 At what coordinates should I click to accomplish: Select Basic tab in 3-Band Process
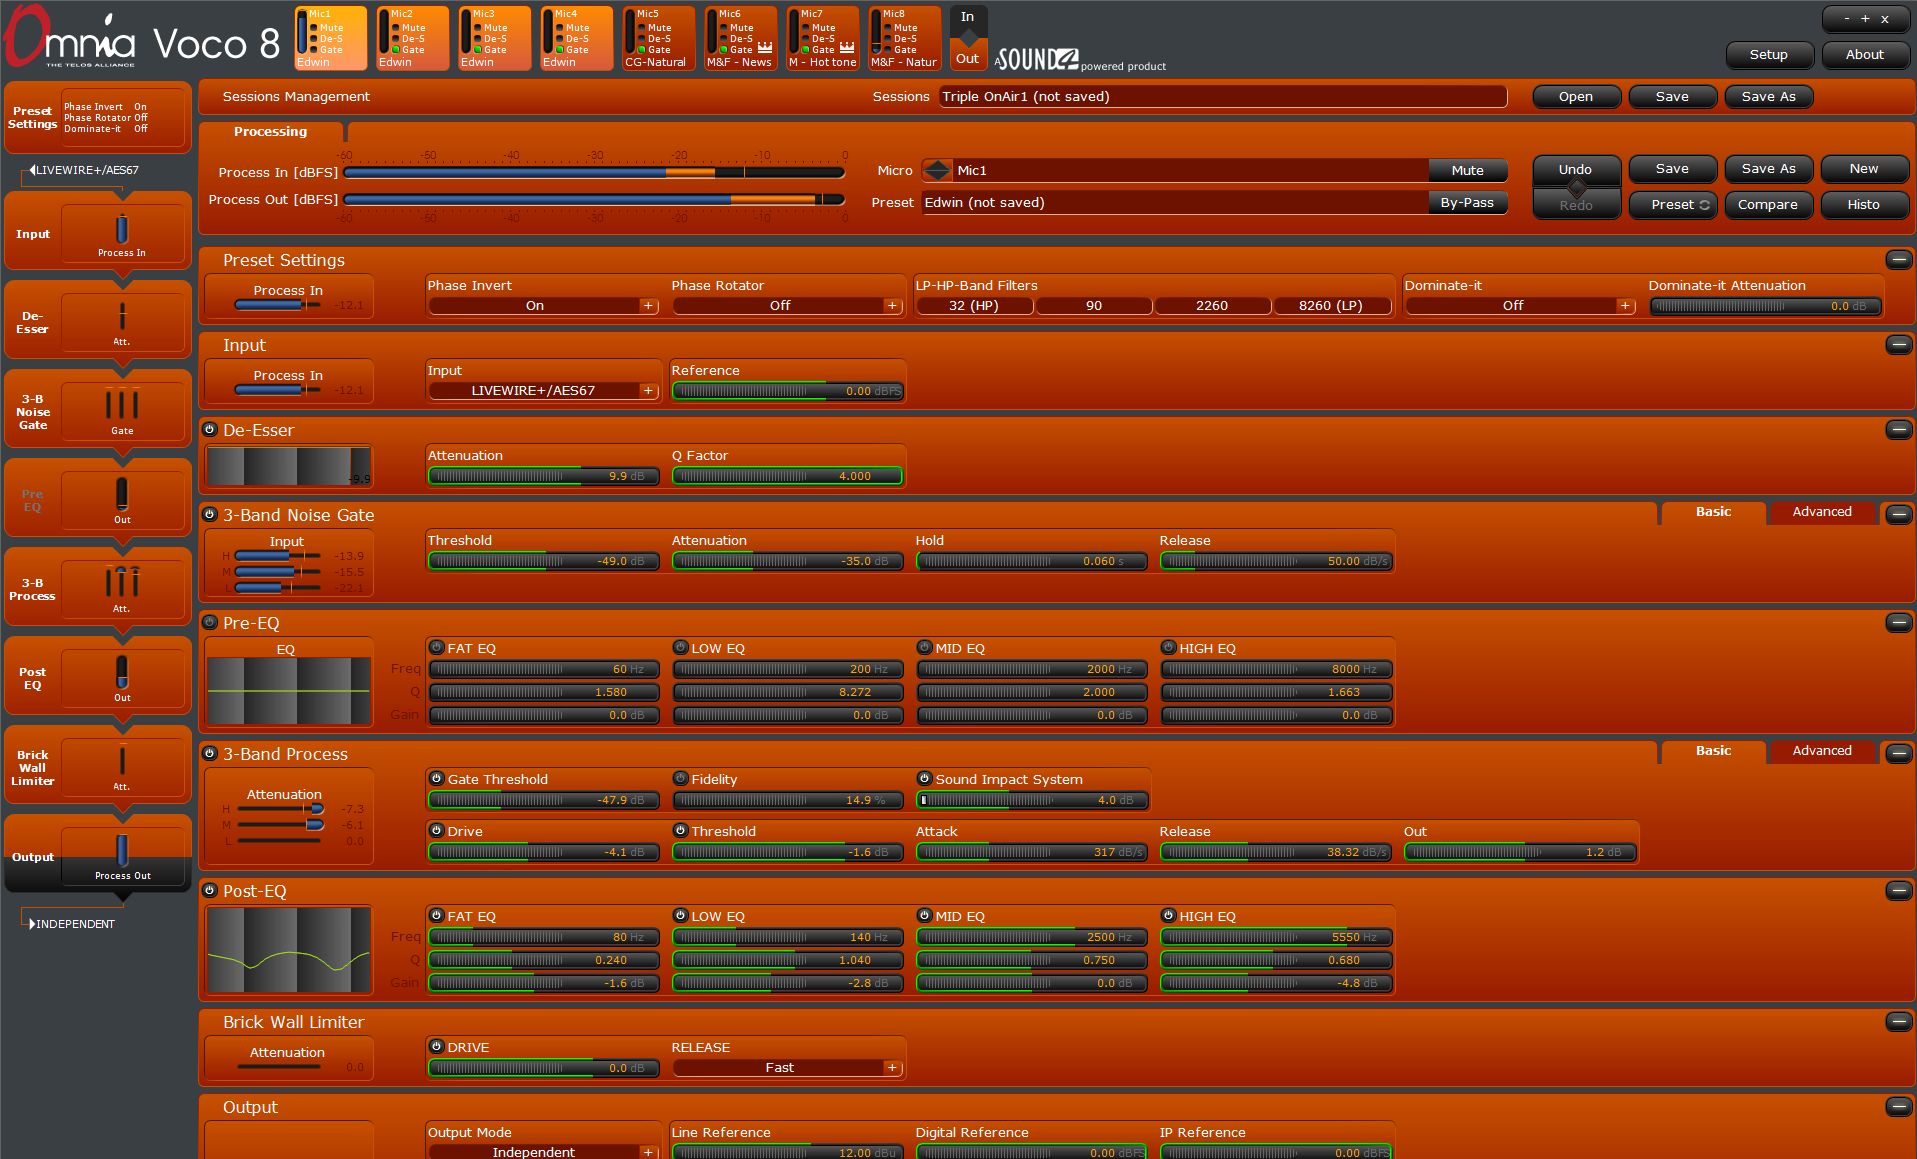click(1713, 751)
